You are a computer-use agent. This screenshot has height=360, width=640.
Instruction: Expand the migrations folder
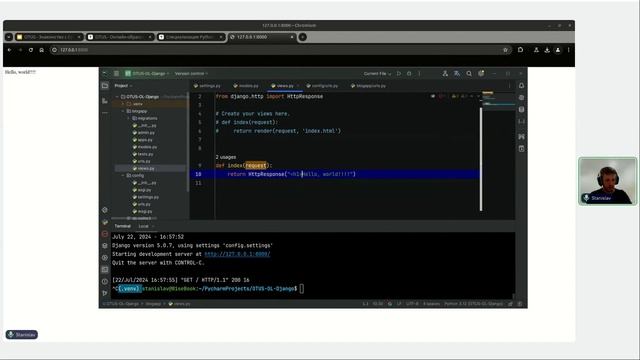point(128,118)
